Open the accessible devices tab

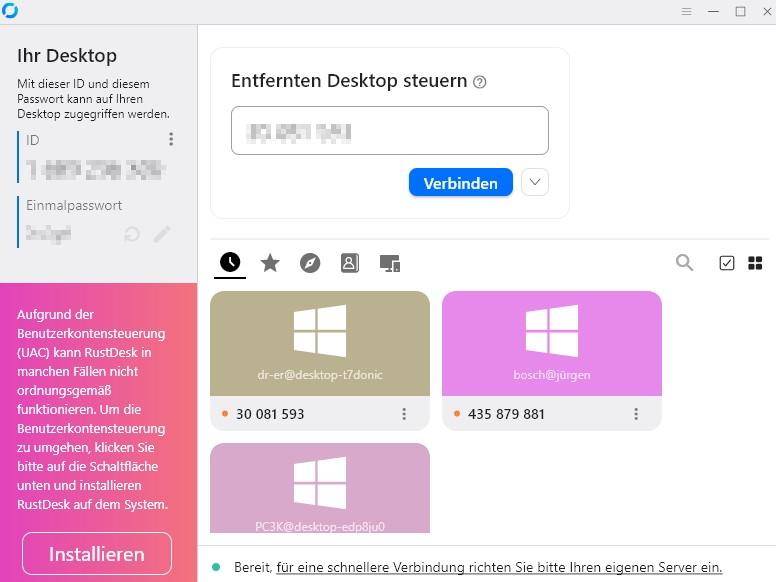coord(389,263)
